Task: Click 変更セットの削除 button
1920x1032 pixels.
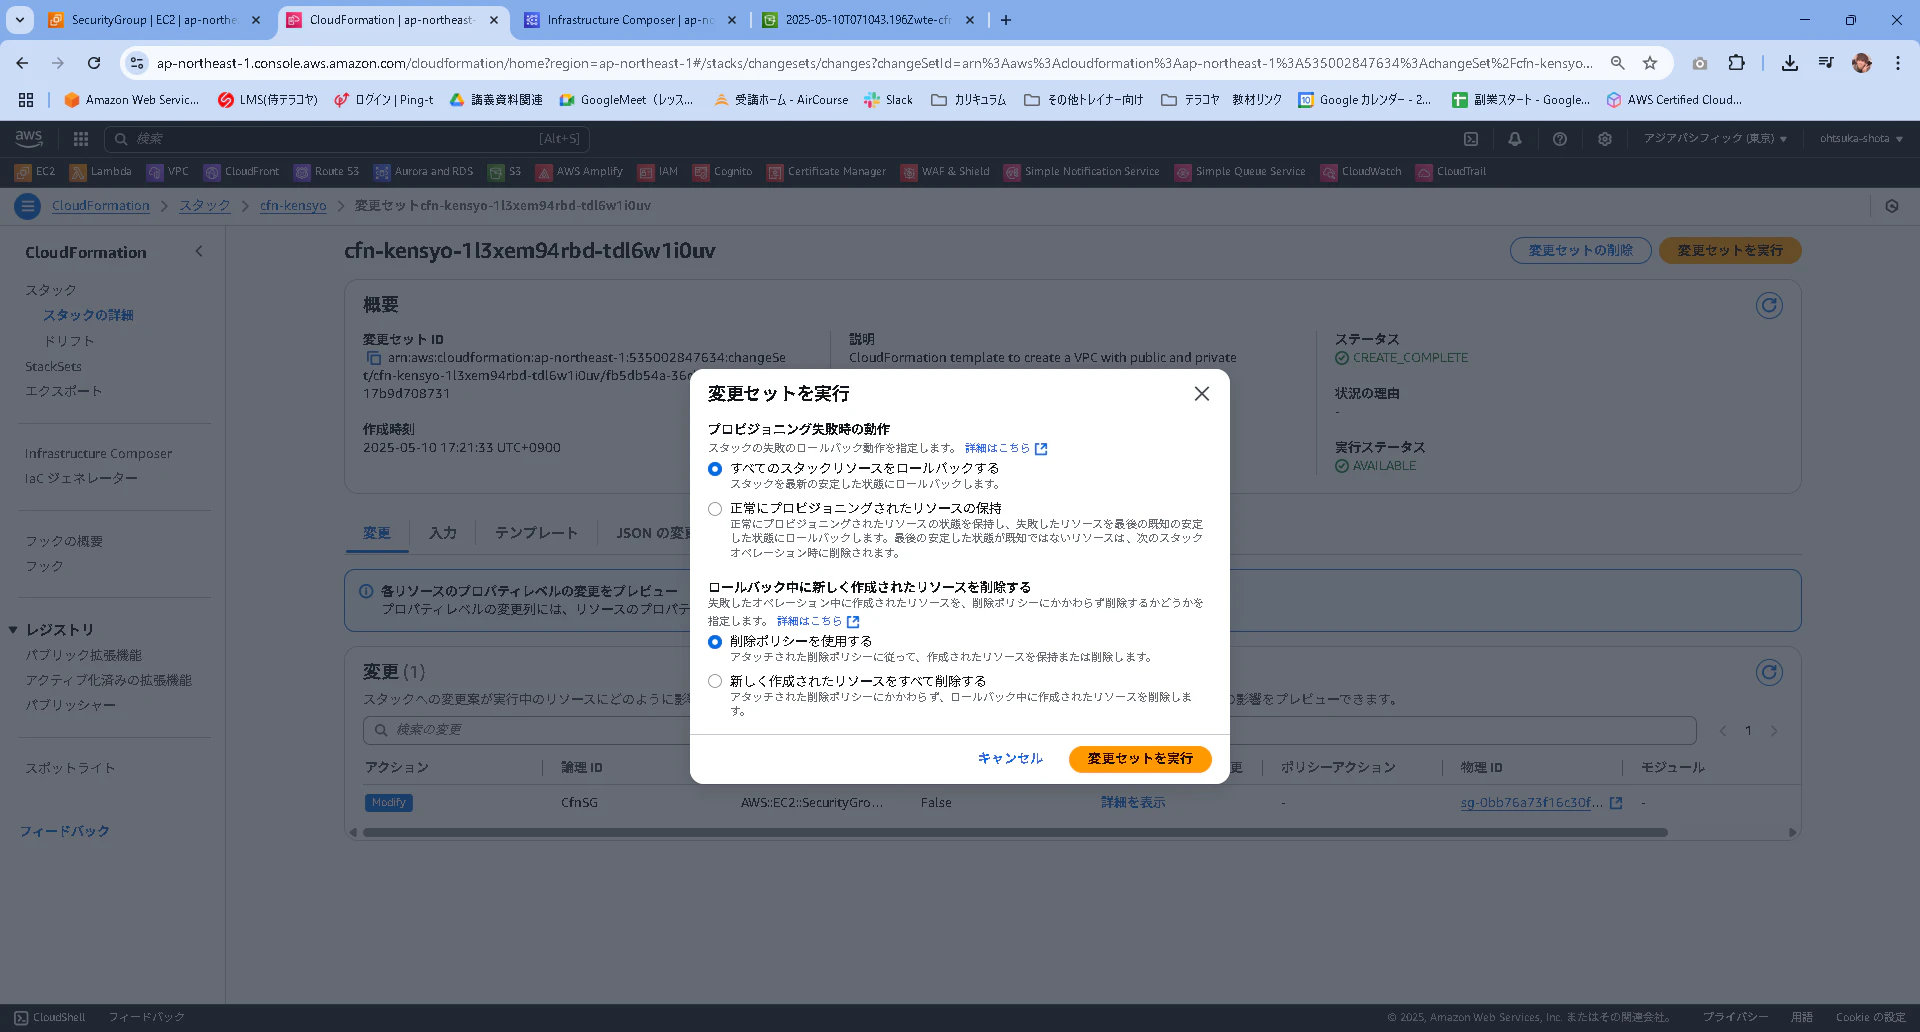Action: point(1580,250)
